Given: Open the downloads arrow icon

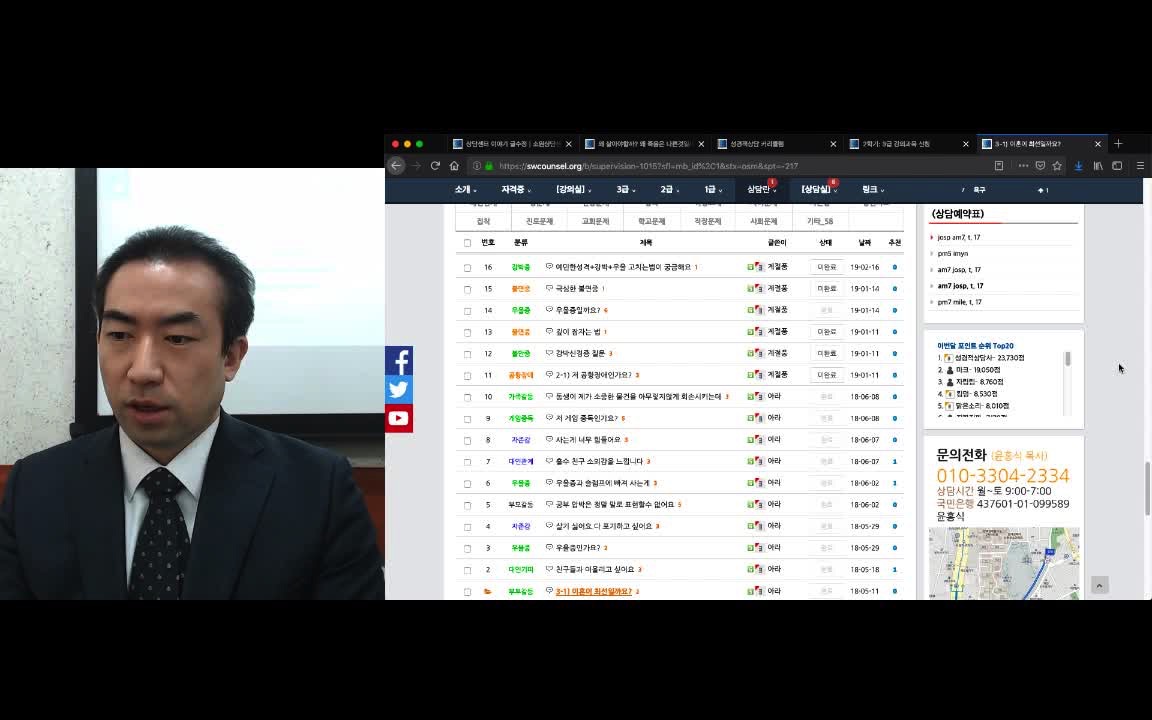Looking at the screenshot, I should pyautogui.click(x=1078, y=166).
